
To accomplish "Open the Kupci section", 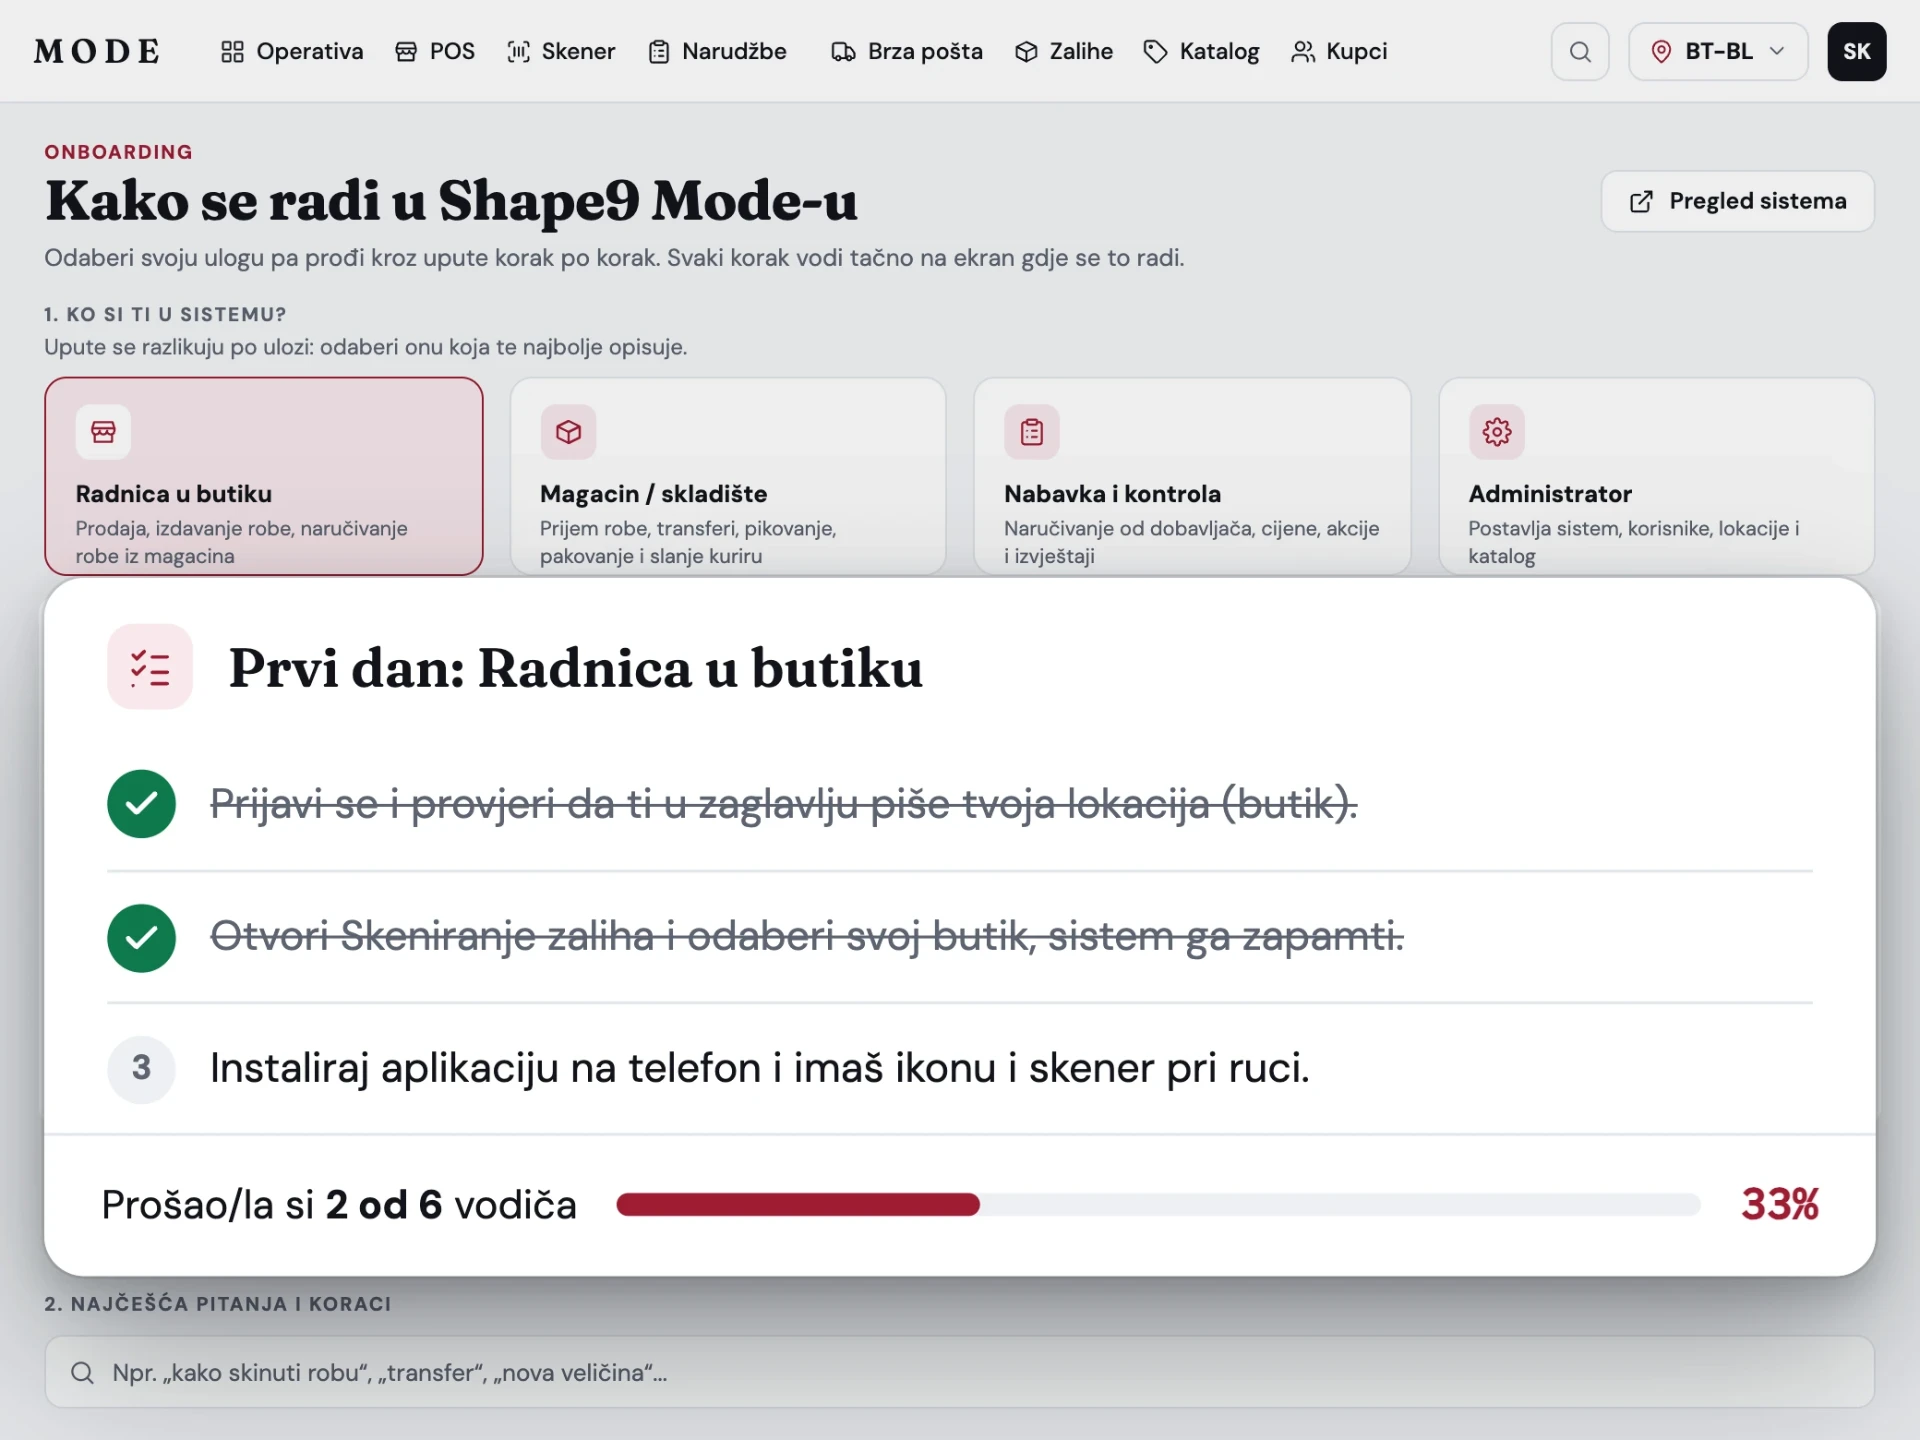I will (x=1338, y=51).
